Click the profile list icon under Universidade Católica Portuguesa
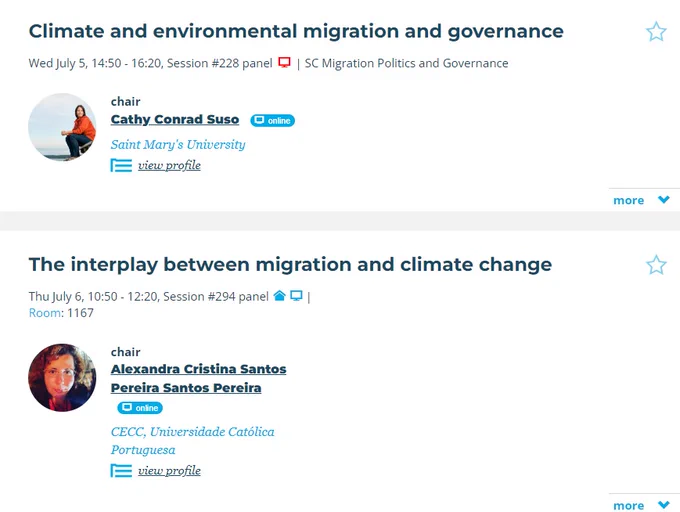The image size is (680, 512). (x=121, y=471)
